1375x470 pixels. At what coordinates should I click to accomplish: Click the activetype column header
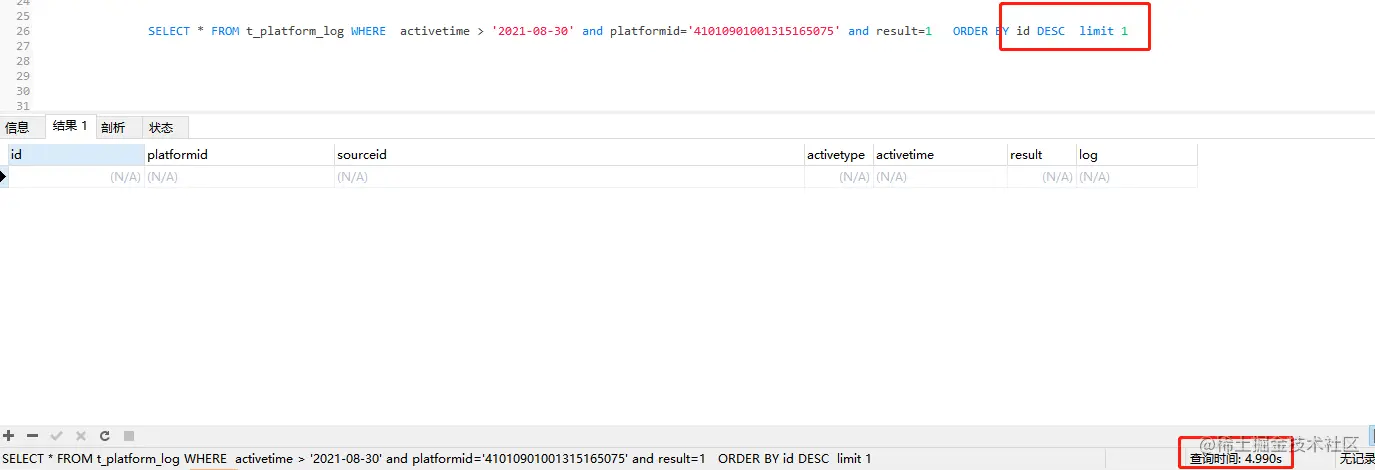pos(838,155)
